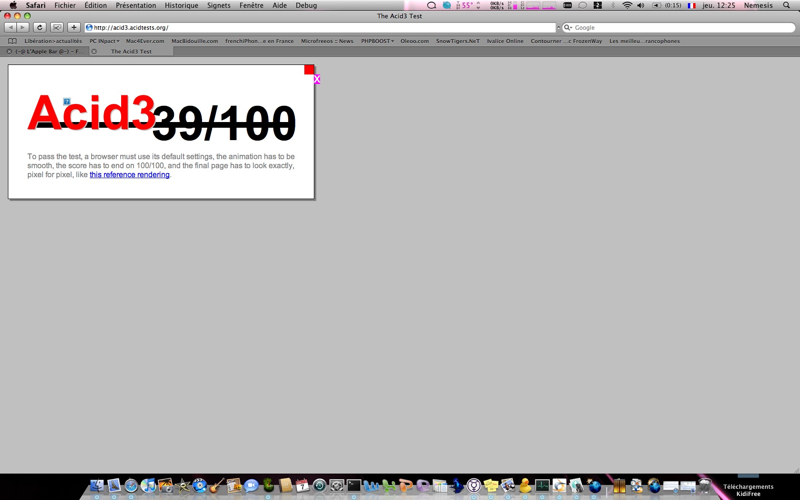
Task: Open Finder from the Dock
Action: [97, 485]
